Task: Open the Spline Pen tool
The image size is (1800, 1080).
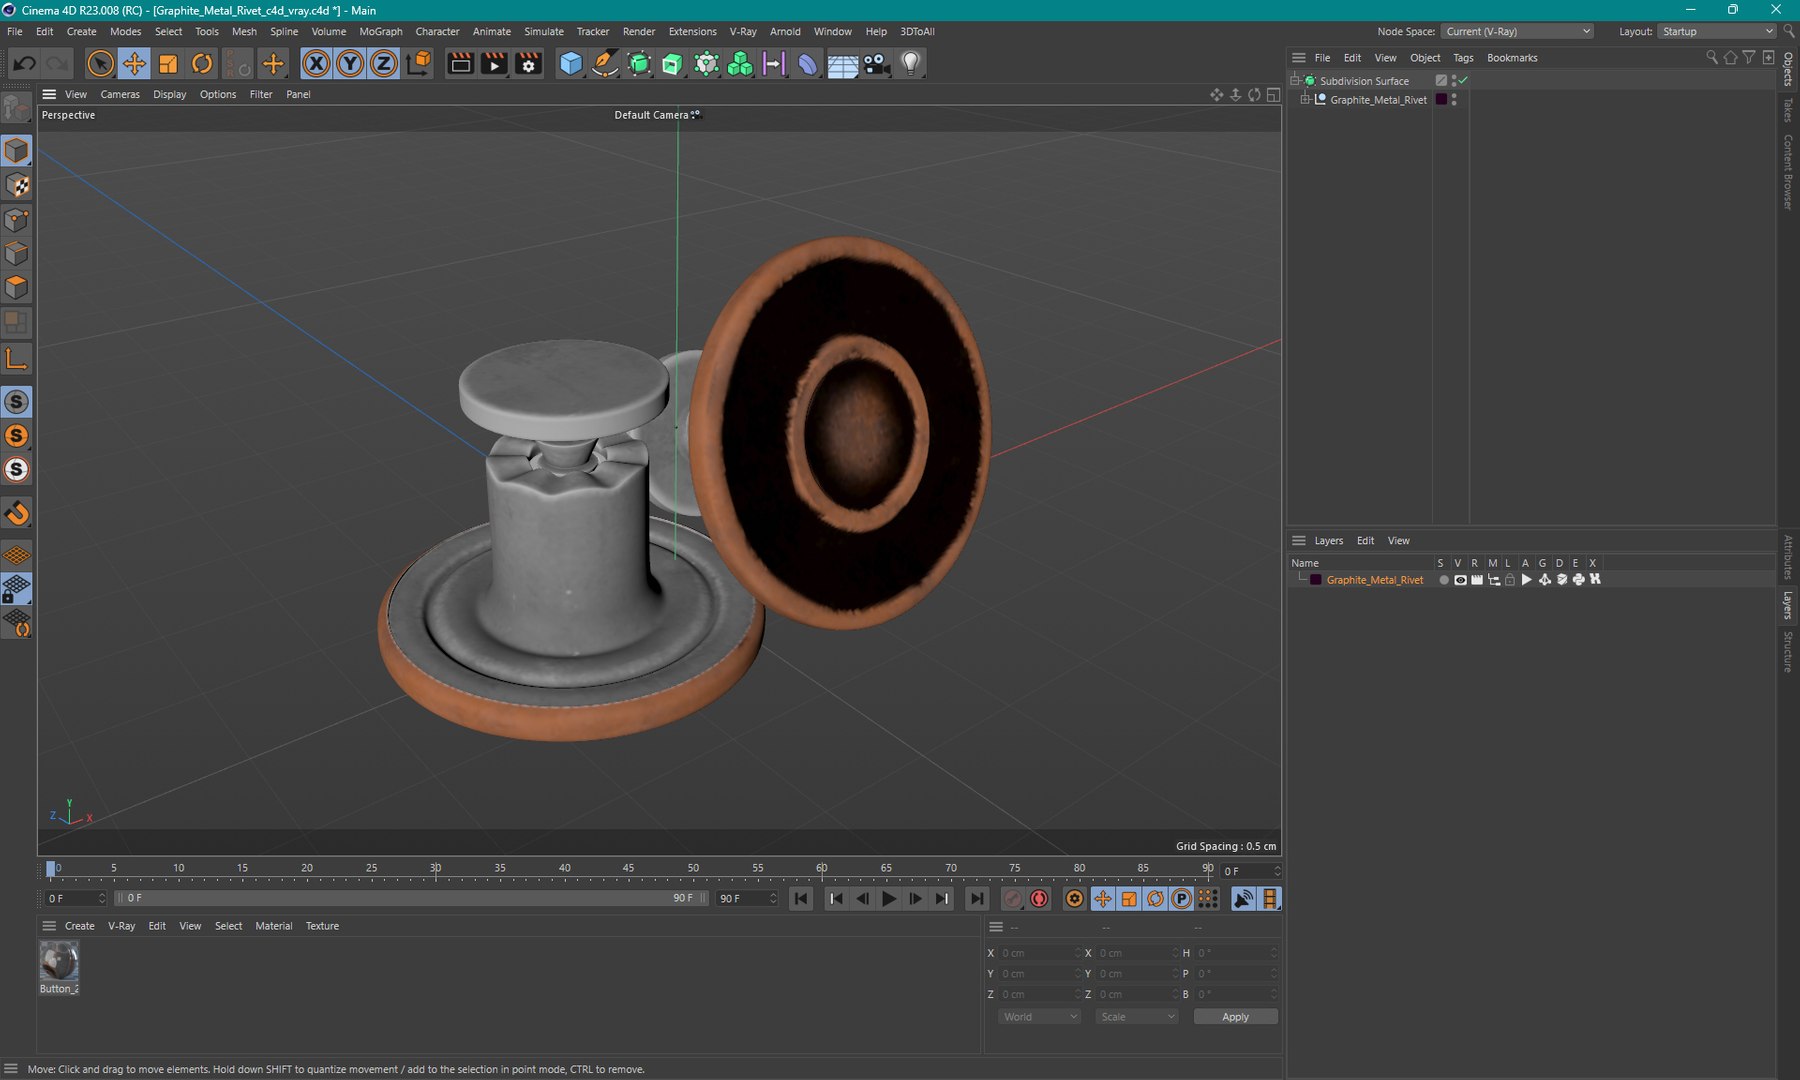Action: coord(605,64)
